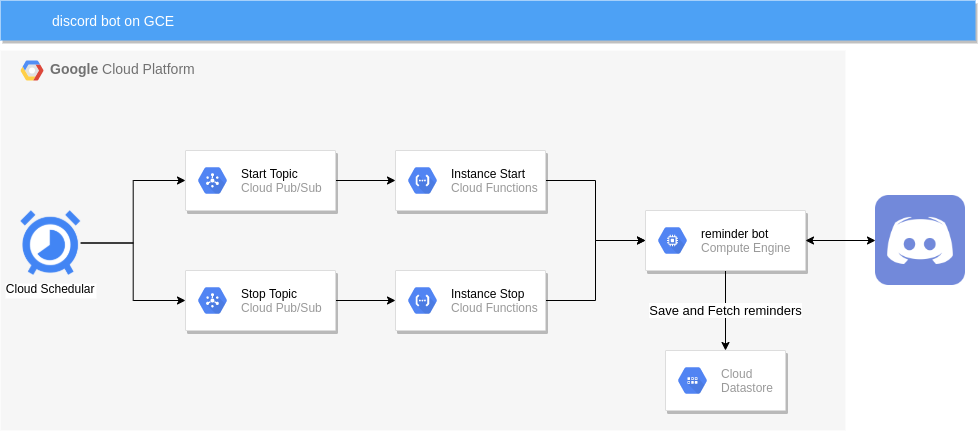
Task: Select the Start Topic Pub/Sub hexagon icon
Action: (x=212, y=181)
